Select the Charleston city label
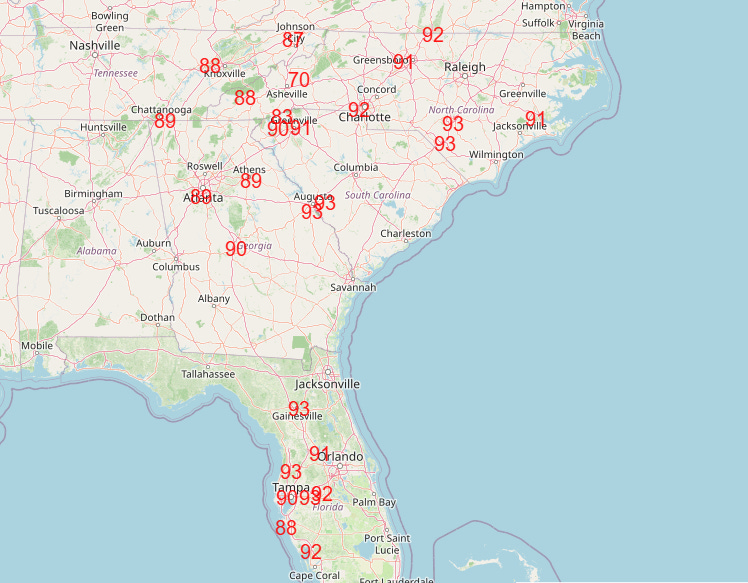 point(406,233)
